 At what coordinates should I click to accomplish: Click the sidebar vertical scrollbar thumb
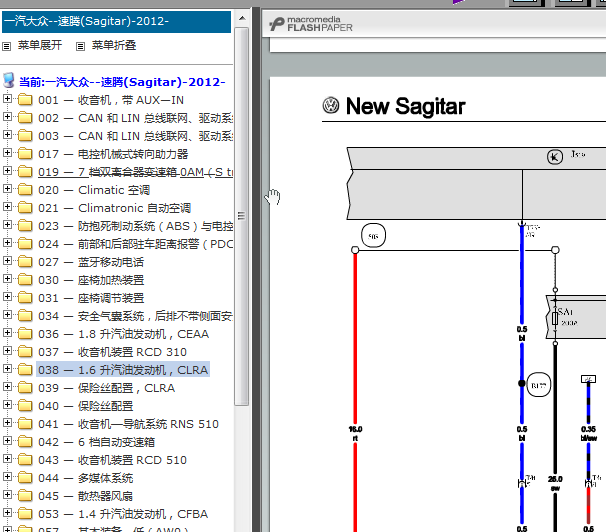pyautogui.click(x=242, y=216)
